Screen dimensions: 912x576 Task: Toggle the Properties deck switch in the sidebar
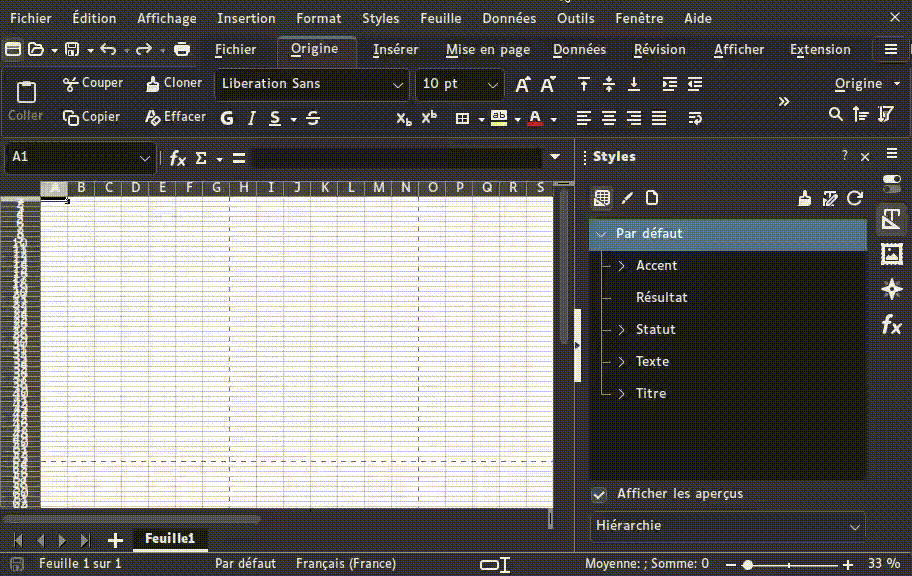click(x=892, y=184)
